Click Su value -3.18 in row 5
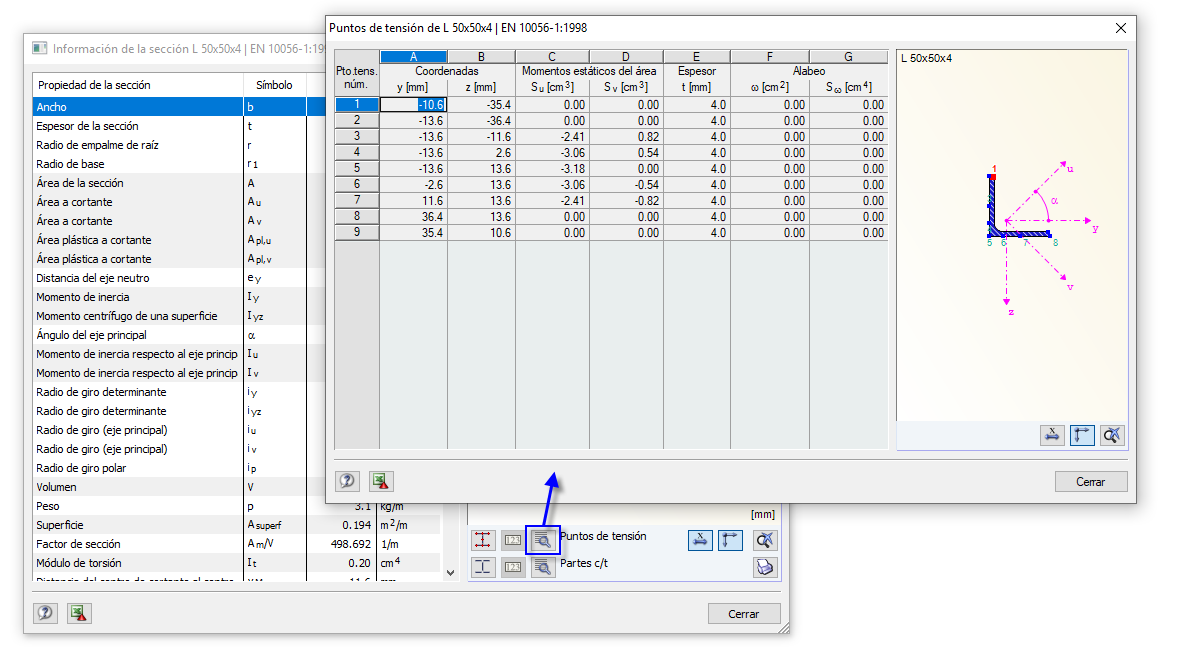Viewport: 1193px width, 665px height. pyautogui.click(x=552, y=169)
